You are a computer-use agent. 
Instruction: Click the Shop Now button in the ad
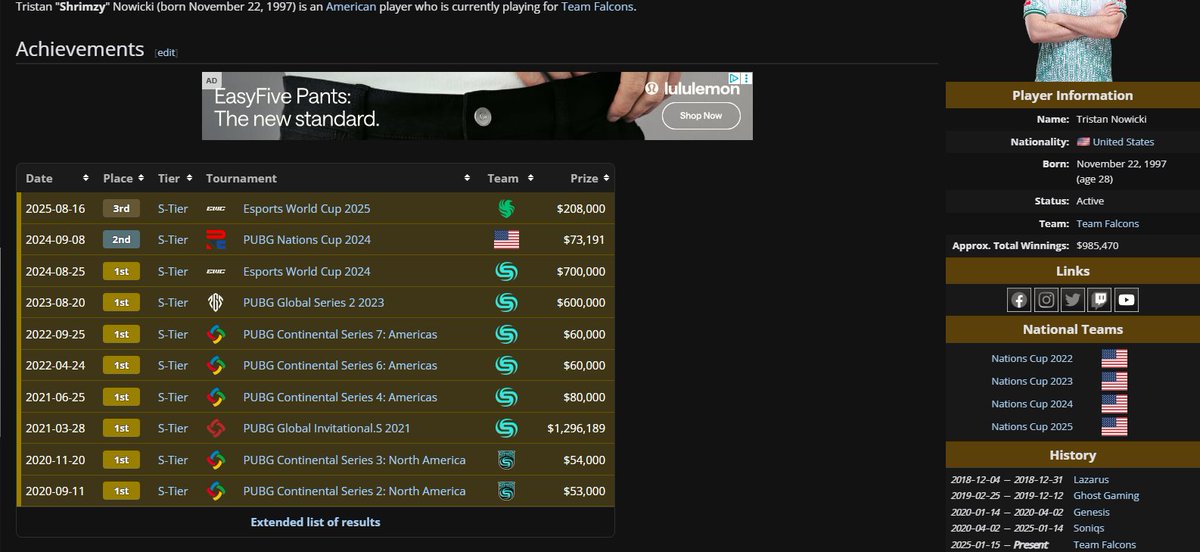pyautogui.click(x=701, y=116)
